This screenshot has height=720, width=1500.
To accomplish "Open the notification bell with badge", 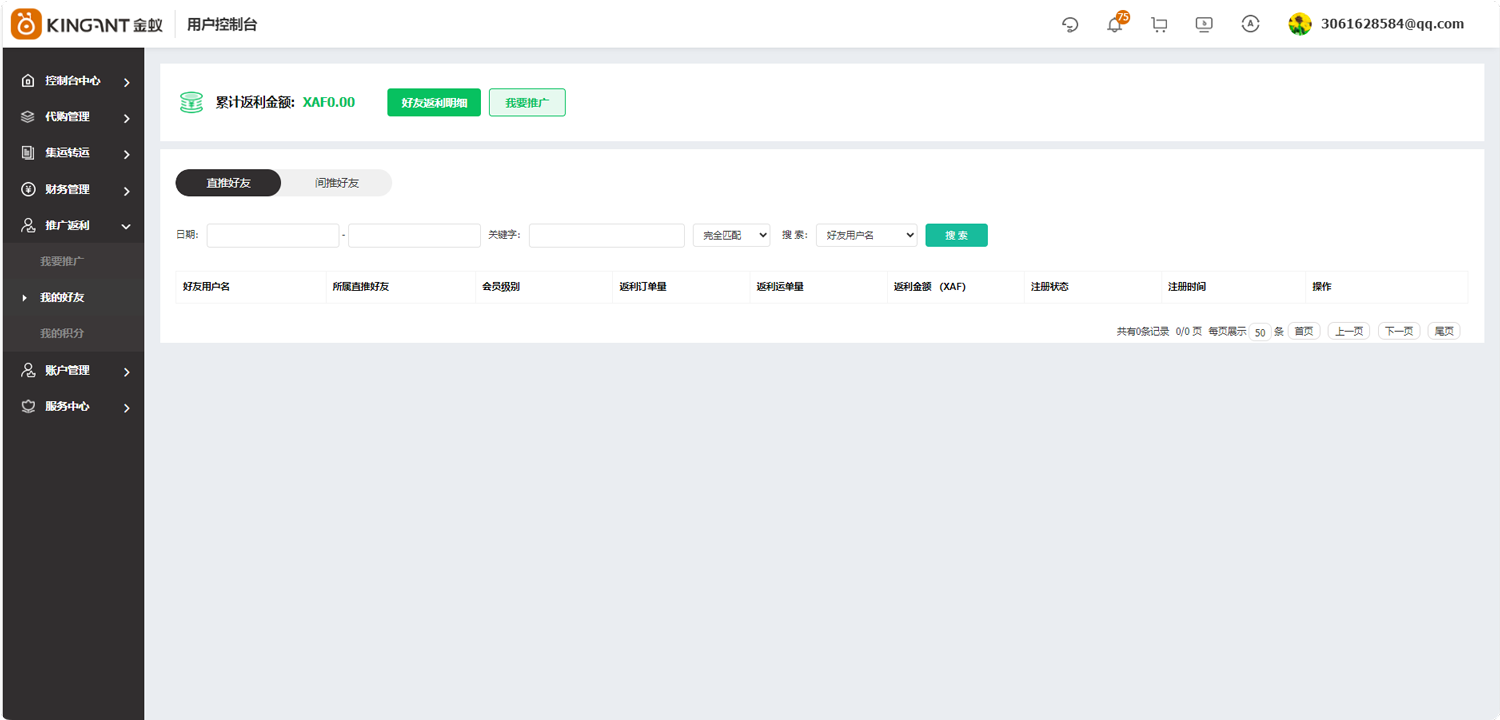I will pos(1116,23).
